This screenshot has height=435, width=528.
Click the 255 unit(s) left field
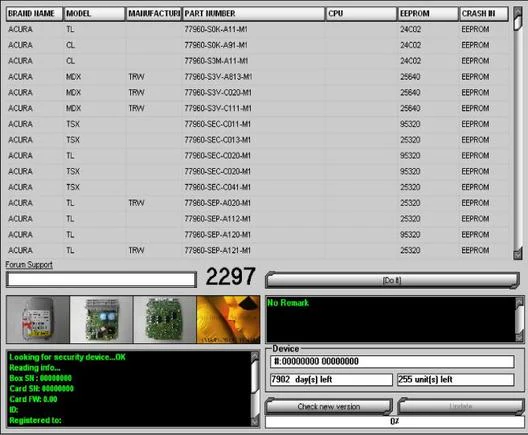[456, 379]
